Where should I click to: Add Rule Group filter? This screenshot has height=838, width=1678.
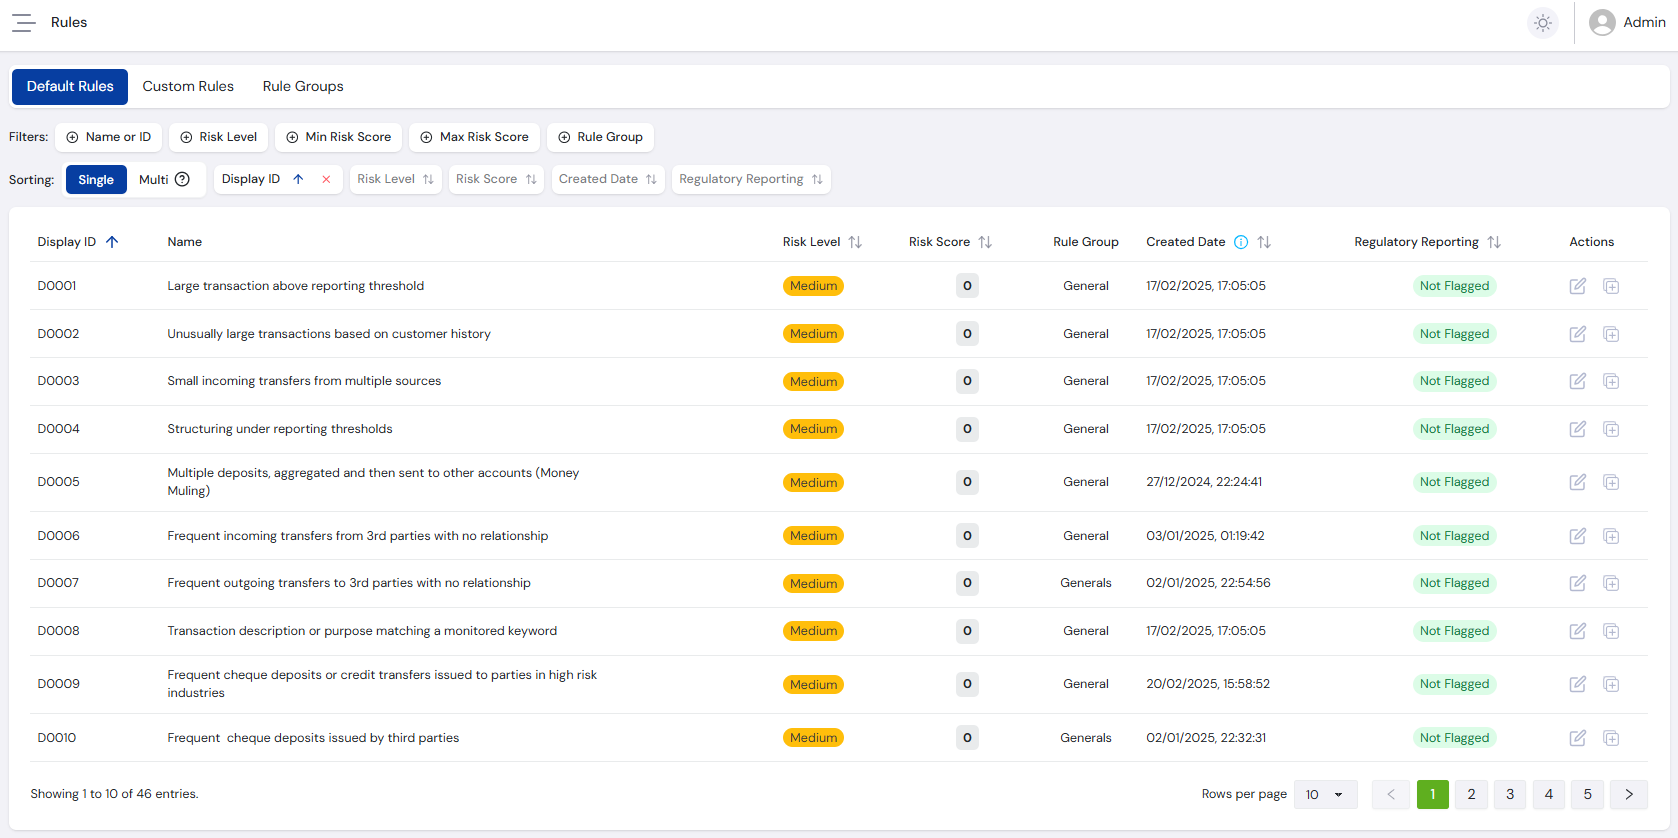[x=600, y=137]
